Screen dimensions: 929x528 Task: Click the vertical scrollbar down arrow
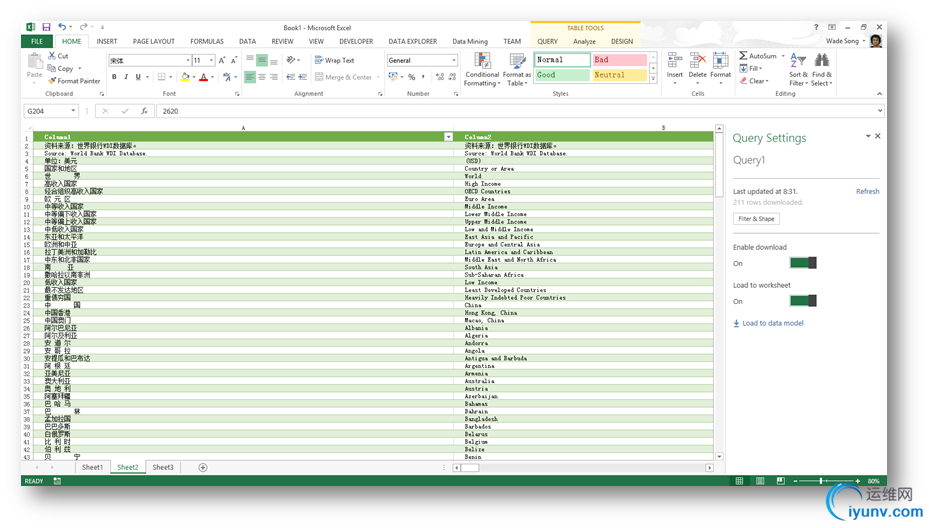pos(719,456)
